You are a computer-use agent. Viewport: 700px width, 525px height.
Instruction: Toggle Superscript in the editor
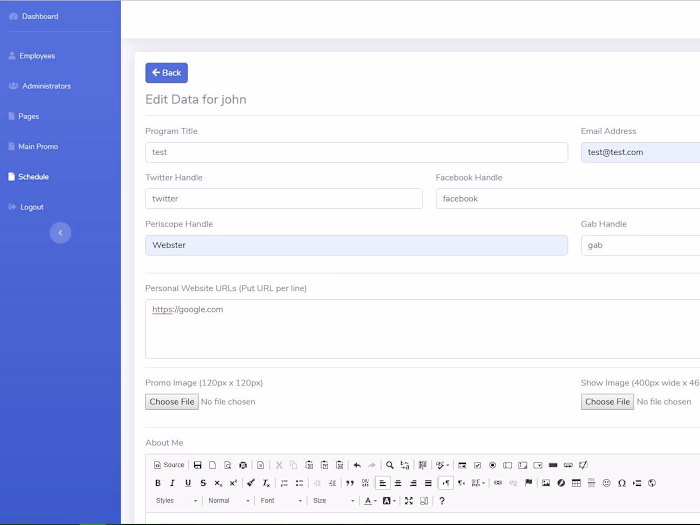pyautogui.click(x=233, y=483)
